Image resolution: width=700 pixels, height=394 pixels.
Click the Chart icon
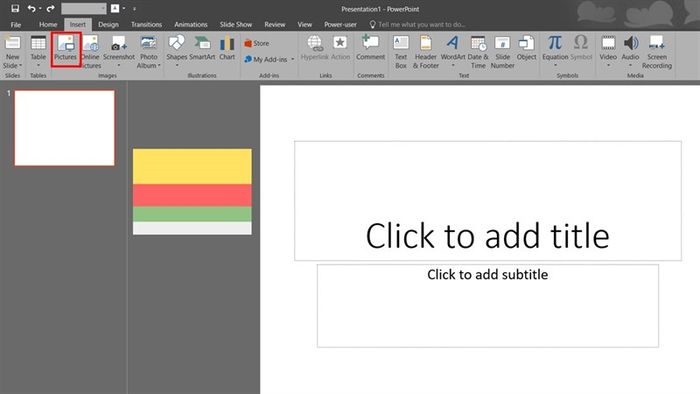tap(227, 48)
